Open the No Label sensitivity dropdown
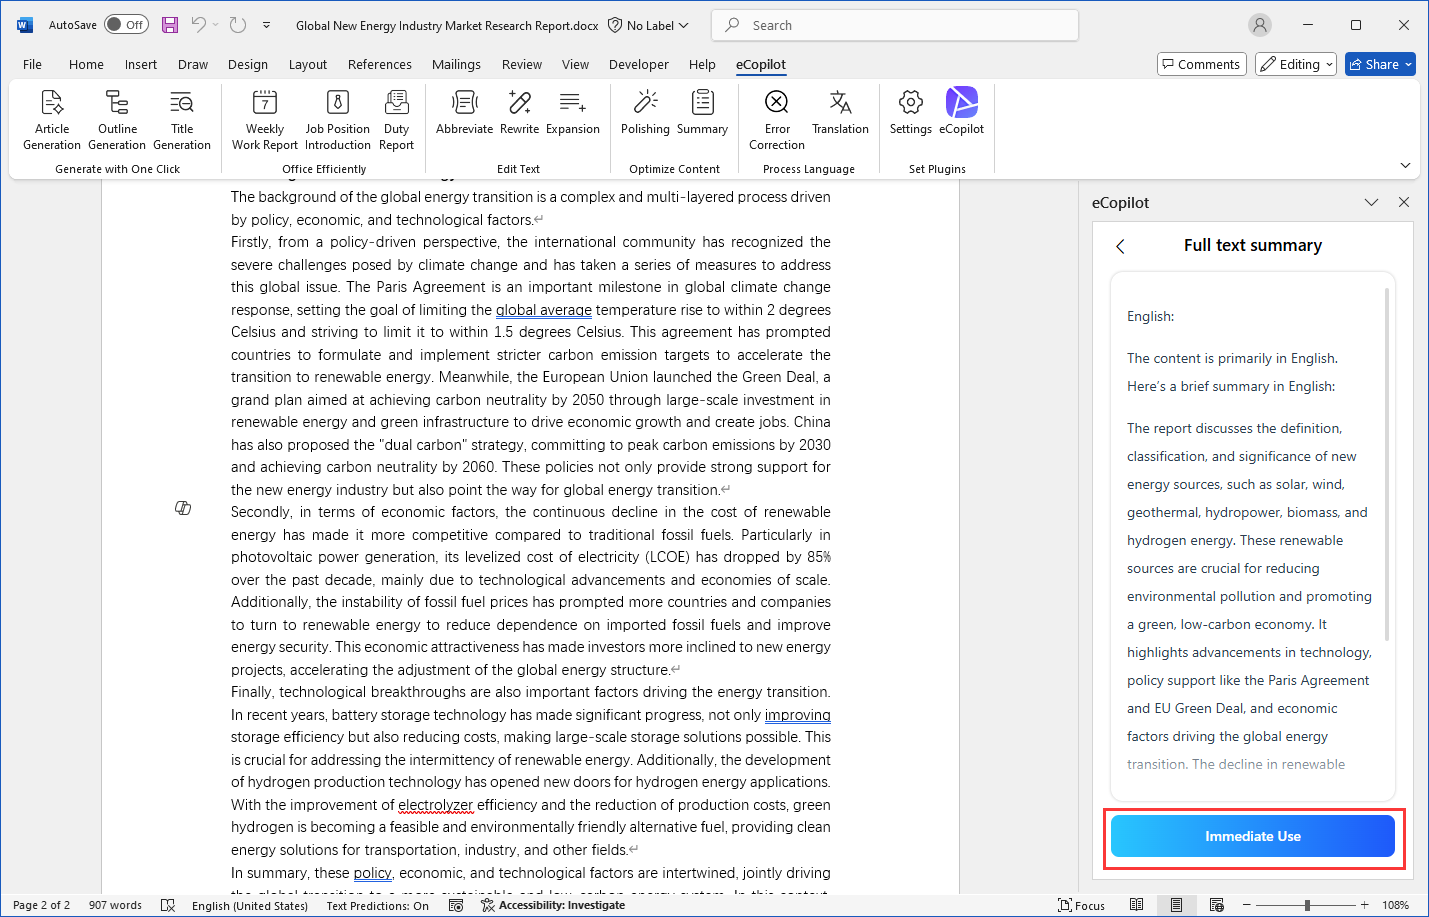Viewport: 1429px width, 917px height. tap(647, 25)
